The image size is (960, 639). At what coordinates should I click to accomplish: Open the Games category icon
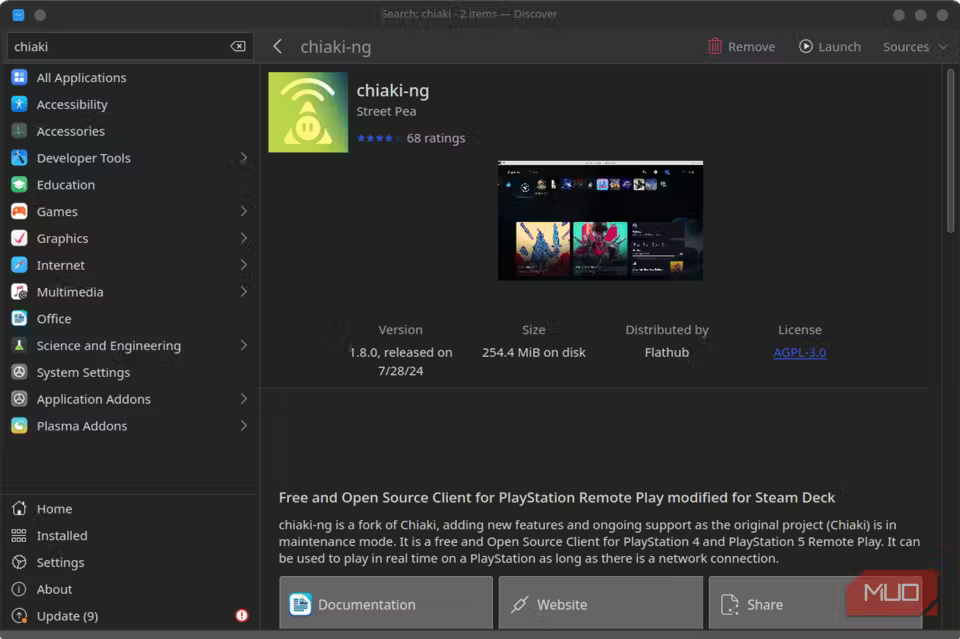click(19, 211)
